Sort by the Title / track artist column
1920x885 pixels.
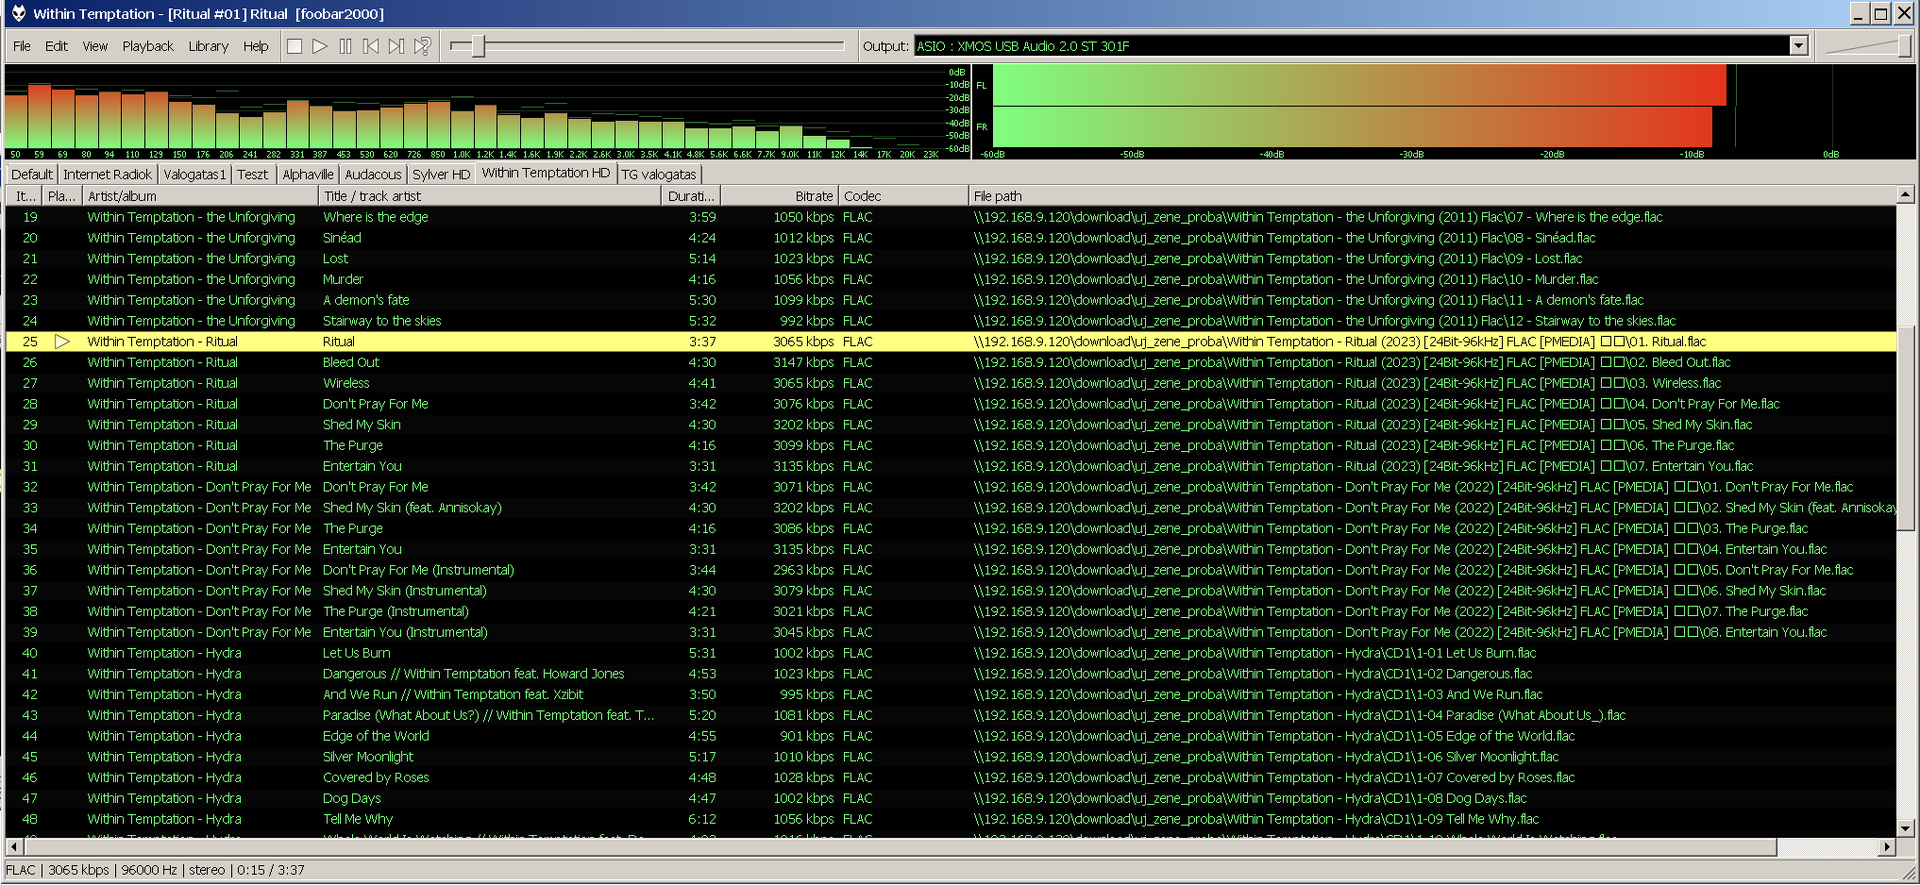[x=490, y=196]
